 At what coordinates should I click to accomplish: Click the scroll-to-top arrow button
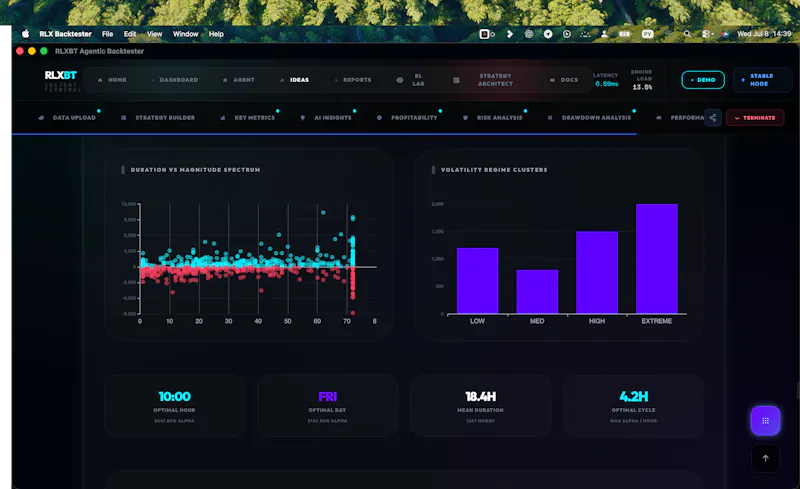[x=765, y=458]
